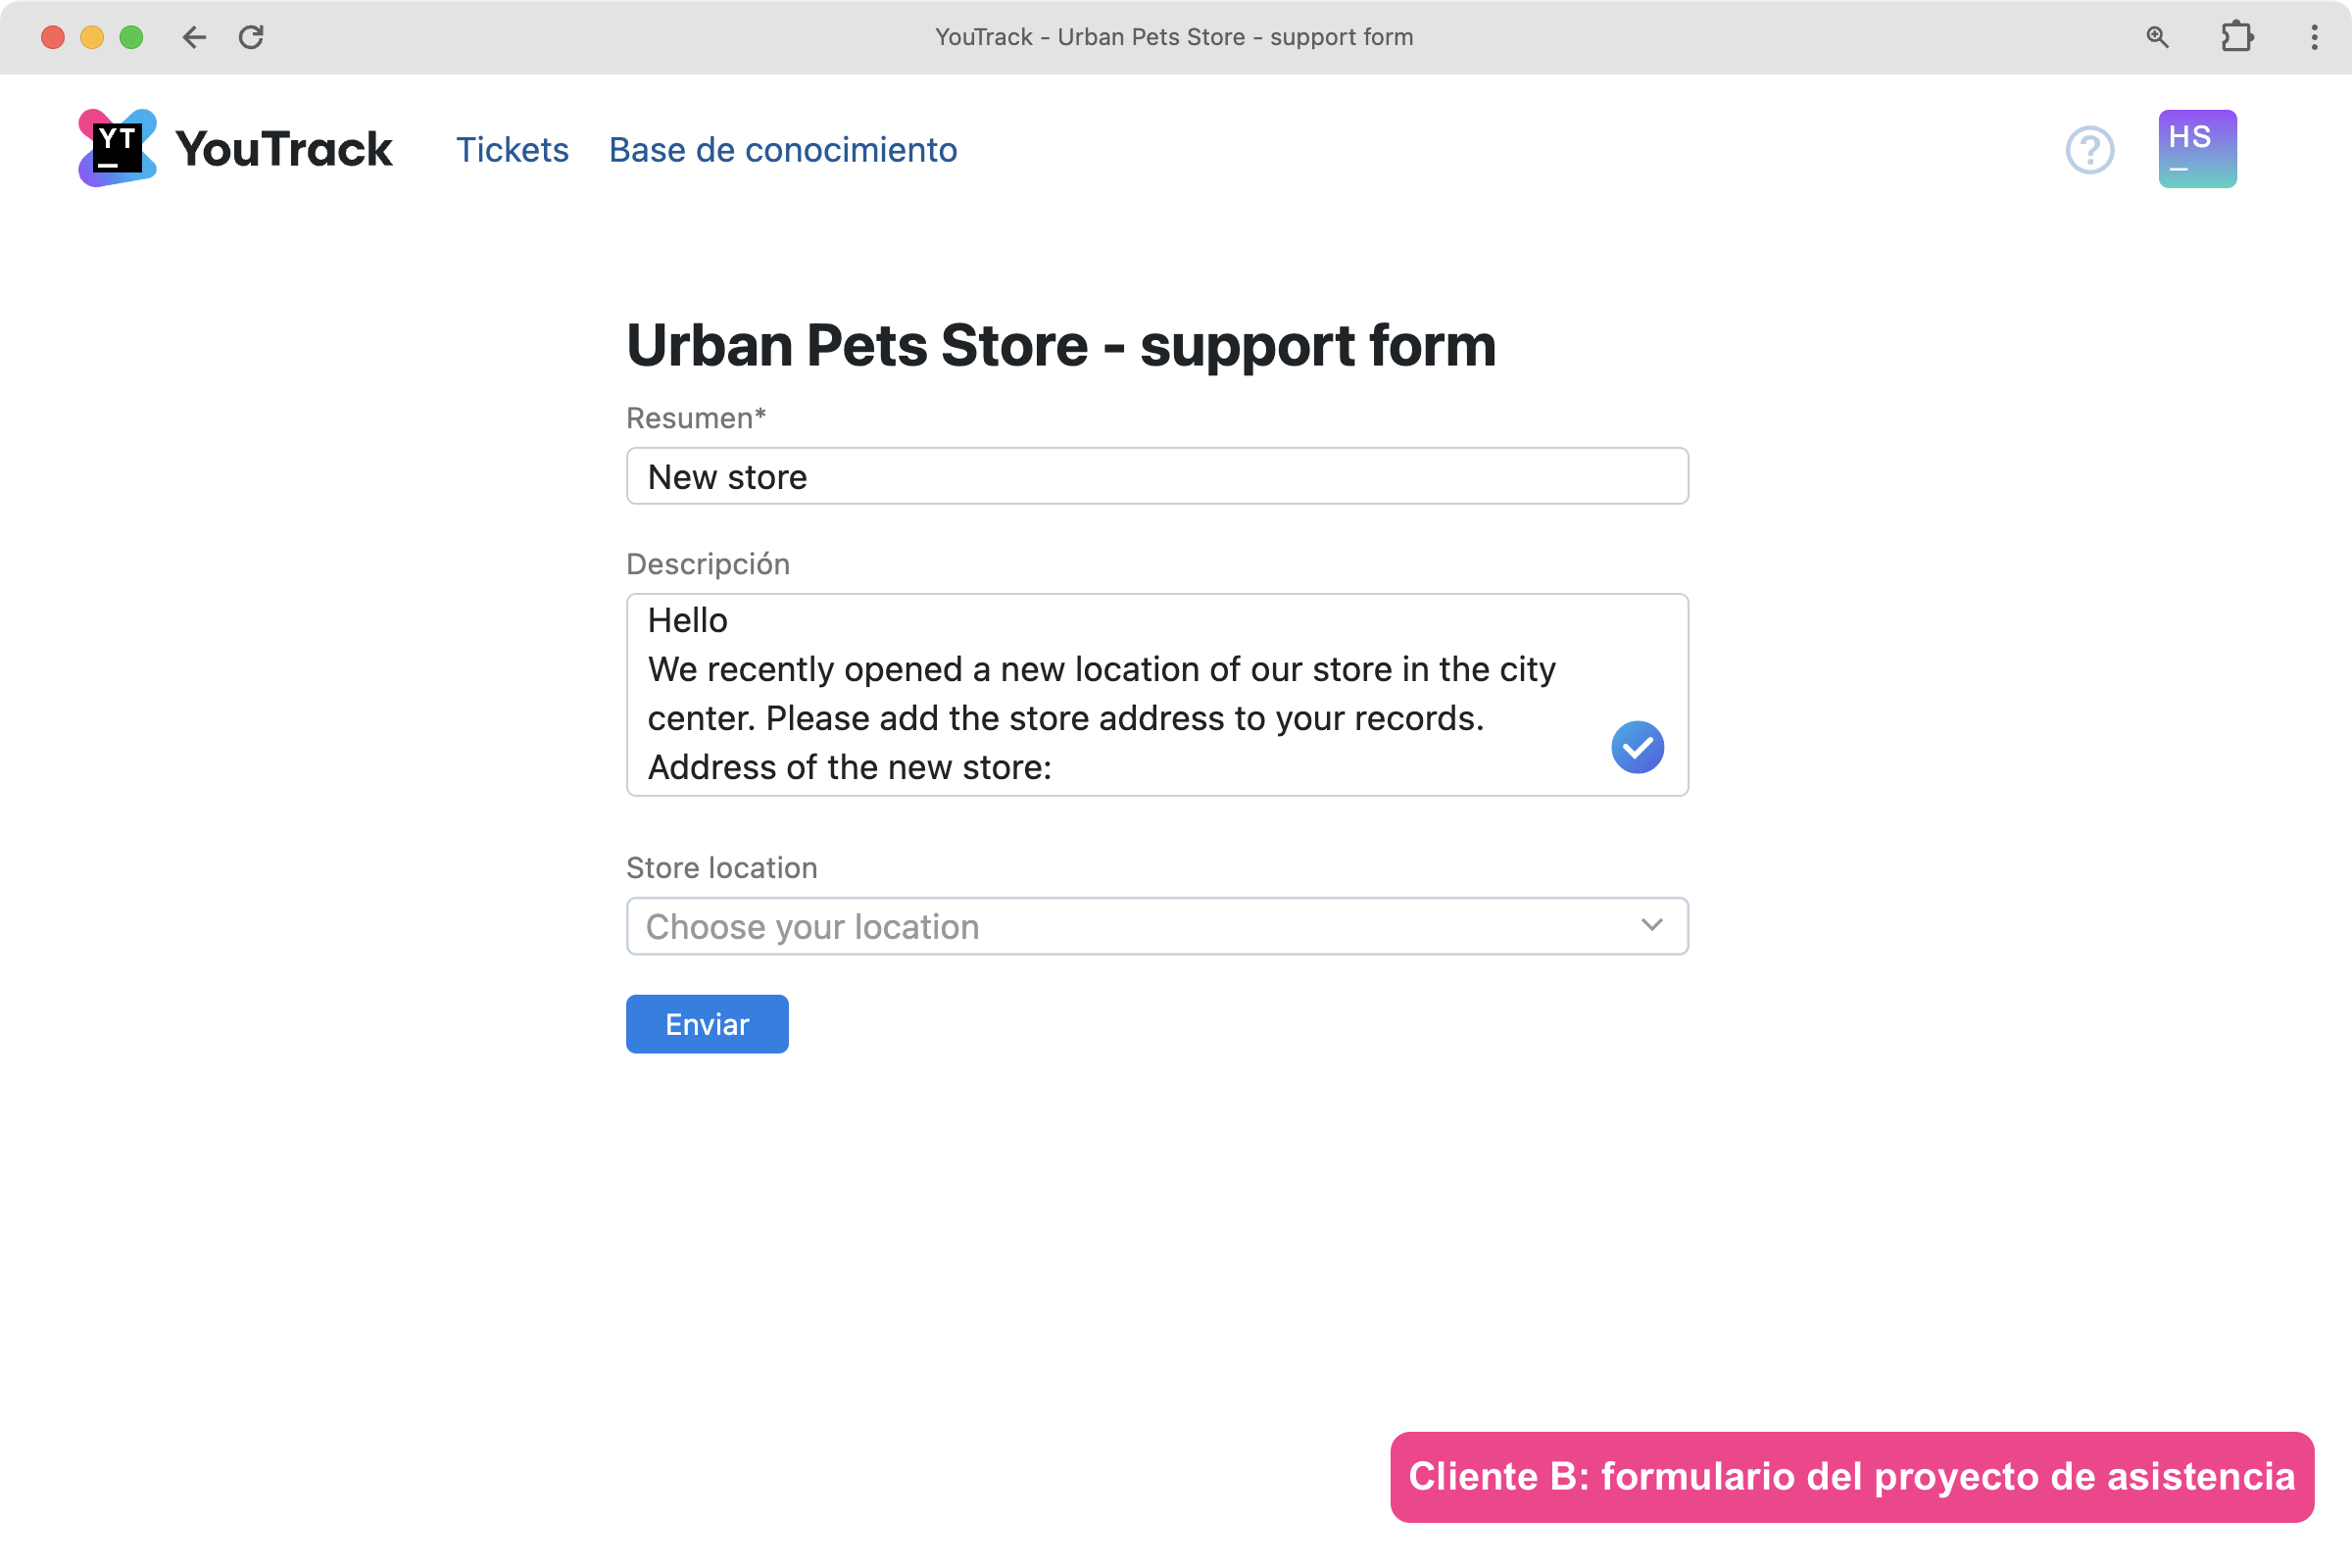Open the help question mark icon
Image resolution: width=2352 pixels, height=1568 pixels.
coord(2089,149)
